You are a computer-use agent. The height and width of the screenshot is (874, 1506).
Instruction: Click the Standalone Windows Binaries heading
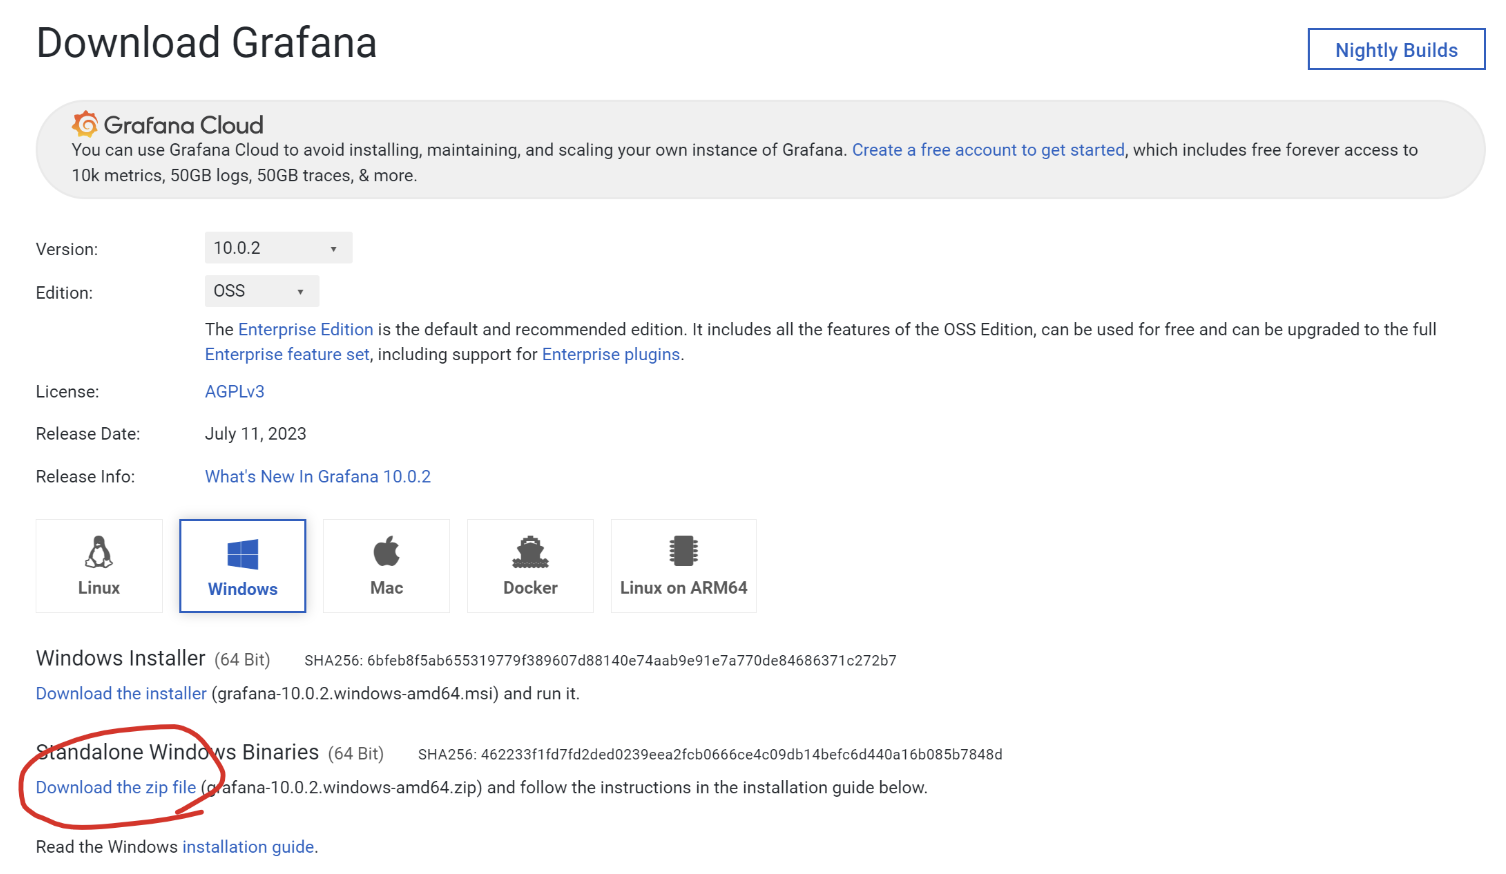[x=177, y=752]
